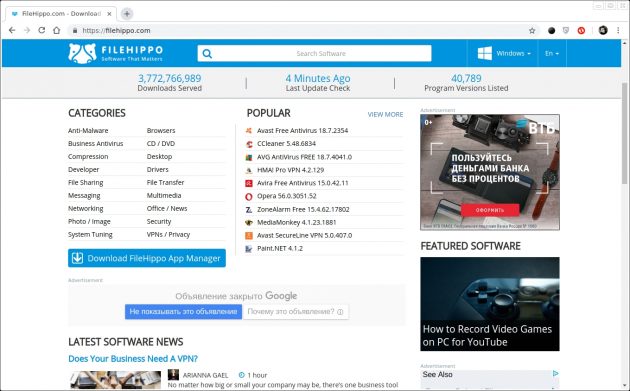Click the Avast Free Antivirus icon

[249, 131]
